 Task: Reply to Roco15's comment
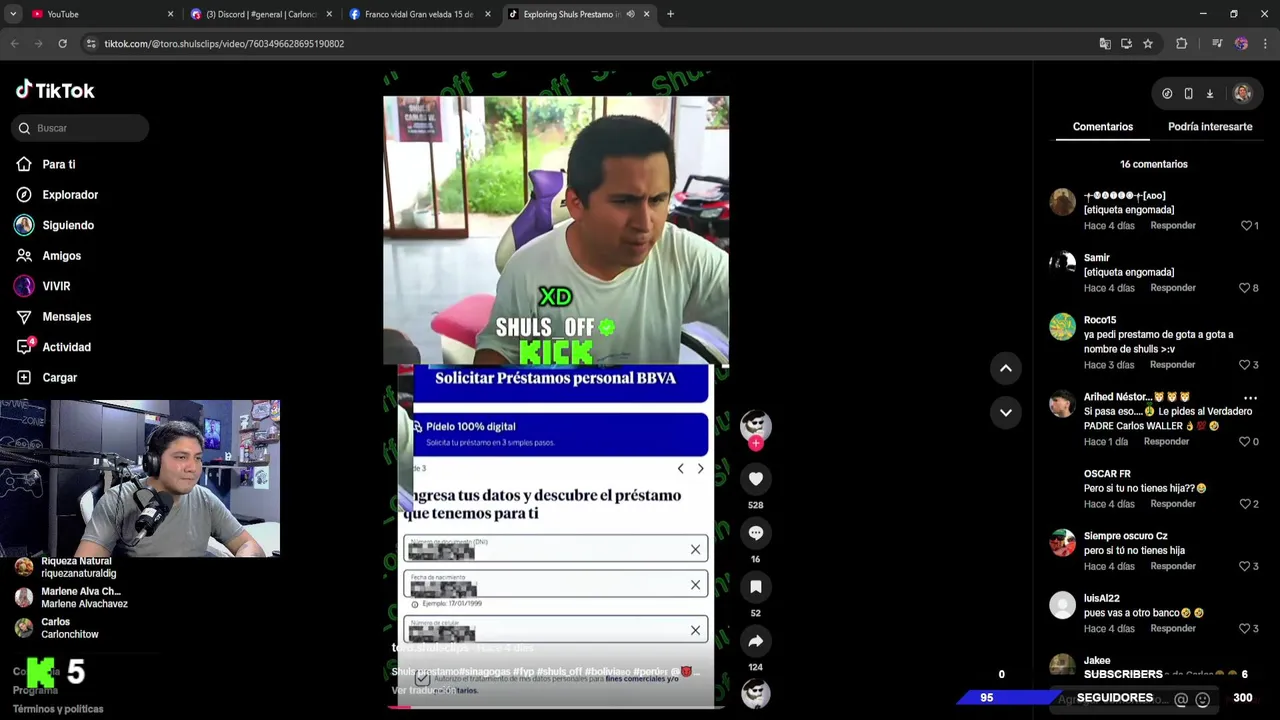coord(1173,365)
